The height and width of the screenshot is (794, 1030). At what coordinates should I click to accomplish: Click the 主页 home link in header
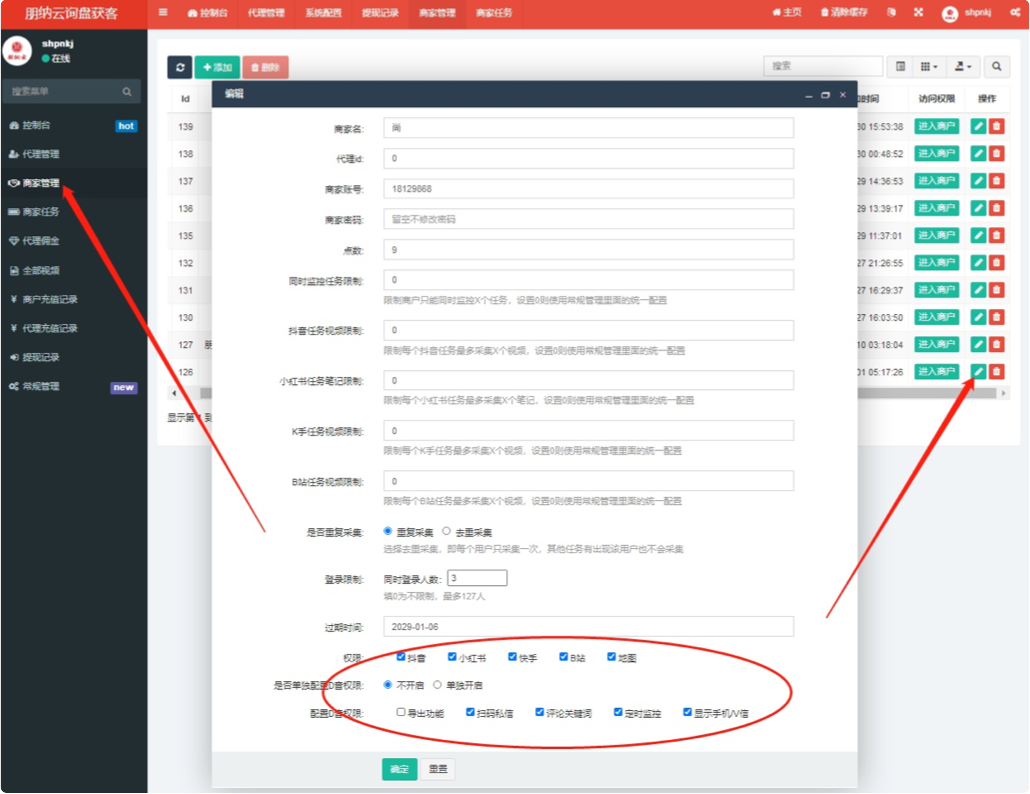point(787,12)
